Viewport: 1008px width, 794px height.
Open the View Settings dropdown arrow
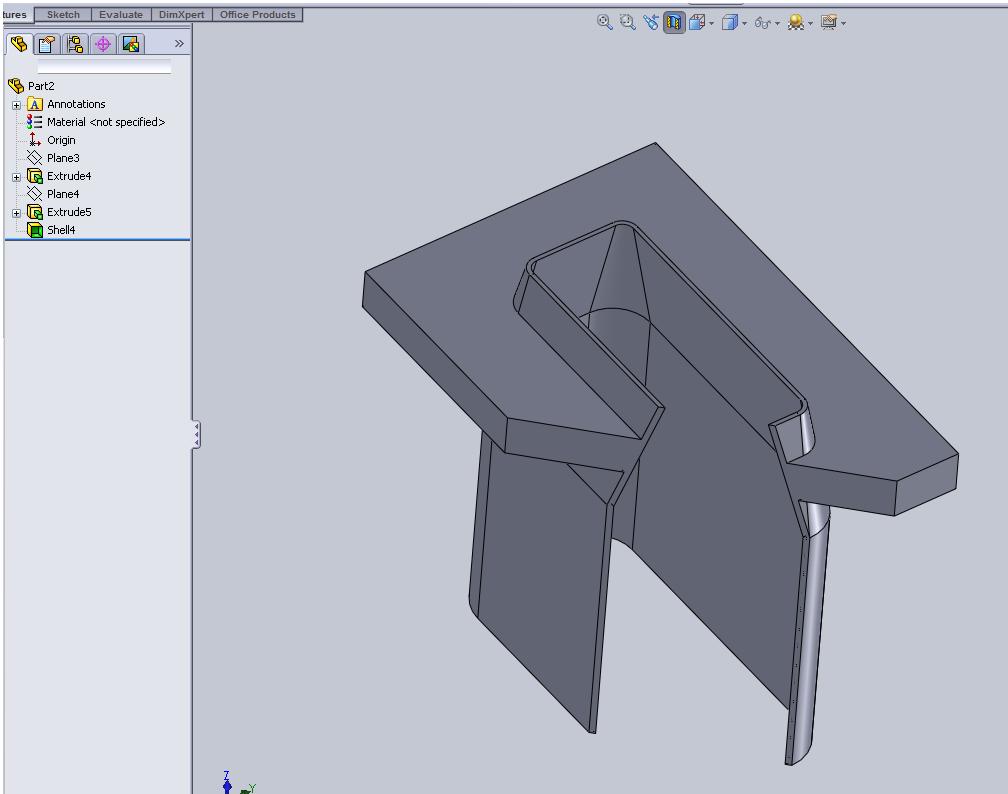(x=843, y=24)
